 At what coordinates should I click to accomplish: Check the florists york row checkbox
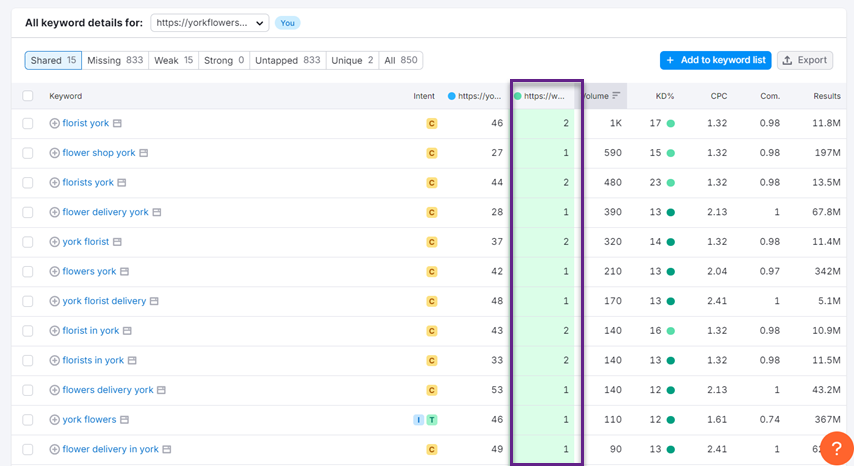click(x=28, y=183)
